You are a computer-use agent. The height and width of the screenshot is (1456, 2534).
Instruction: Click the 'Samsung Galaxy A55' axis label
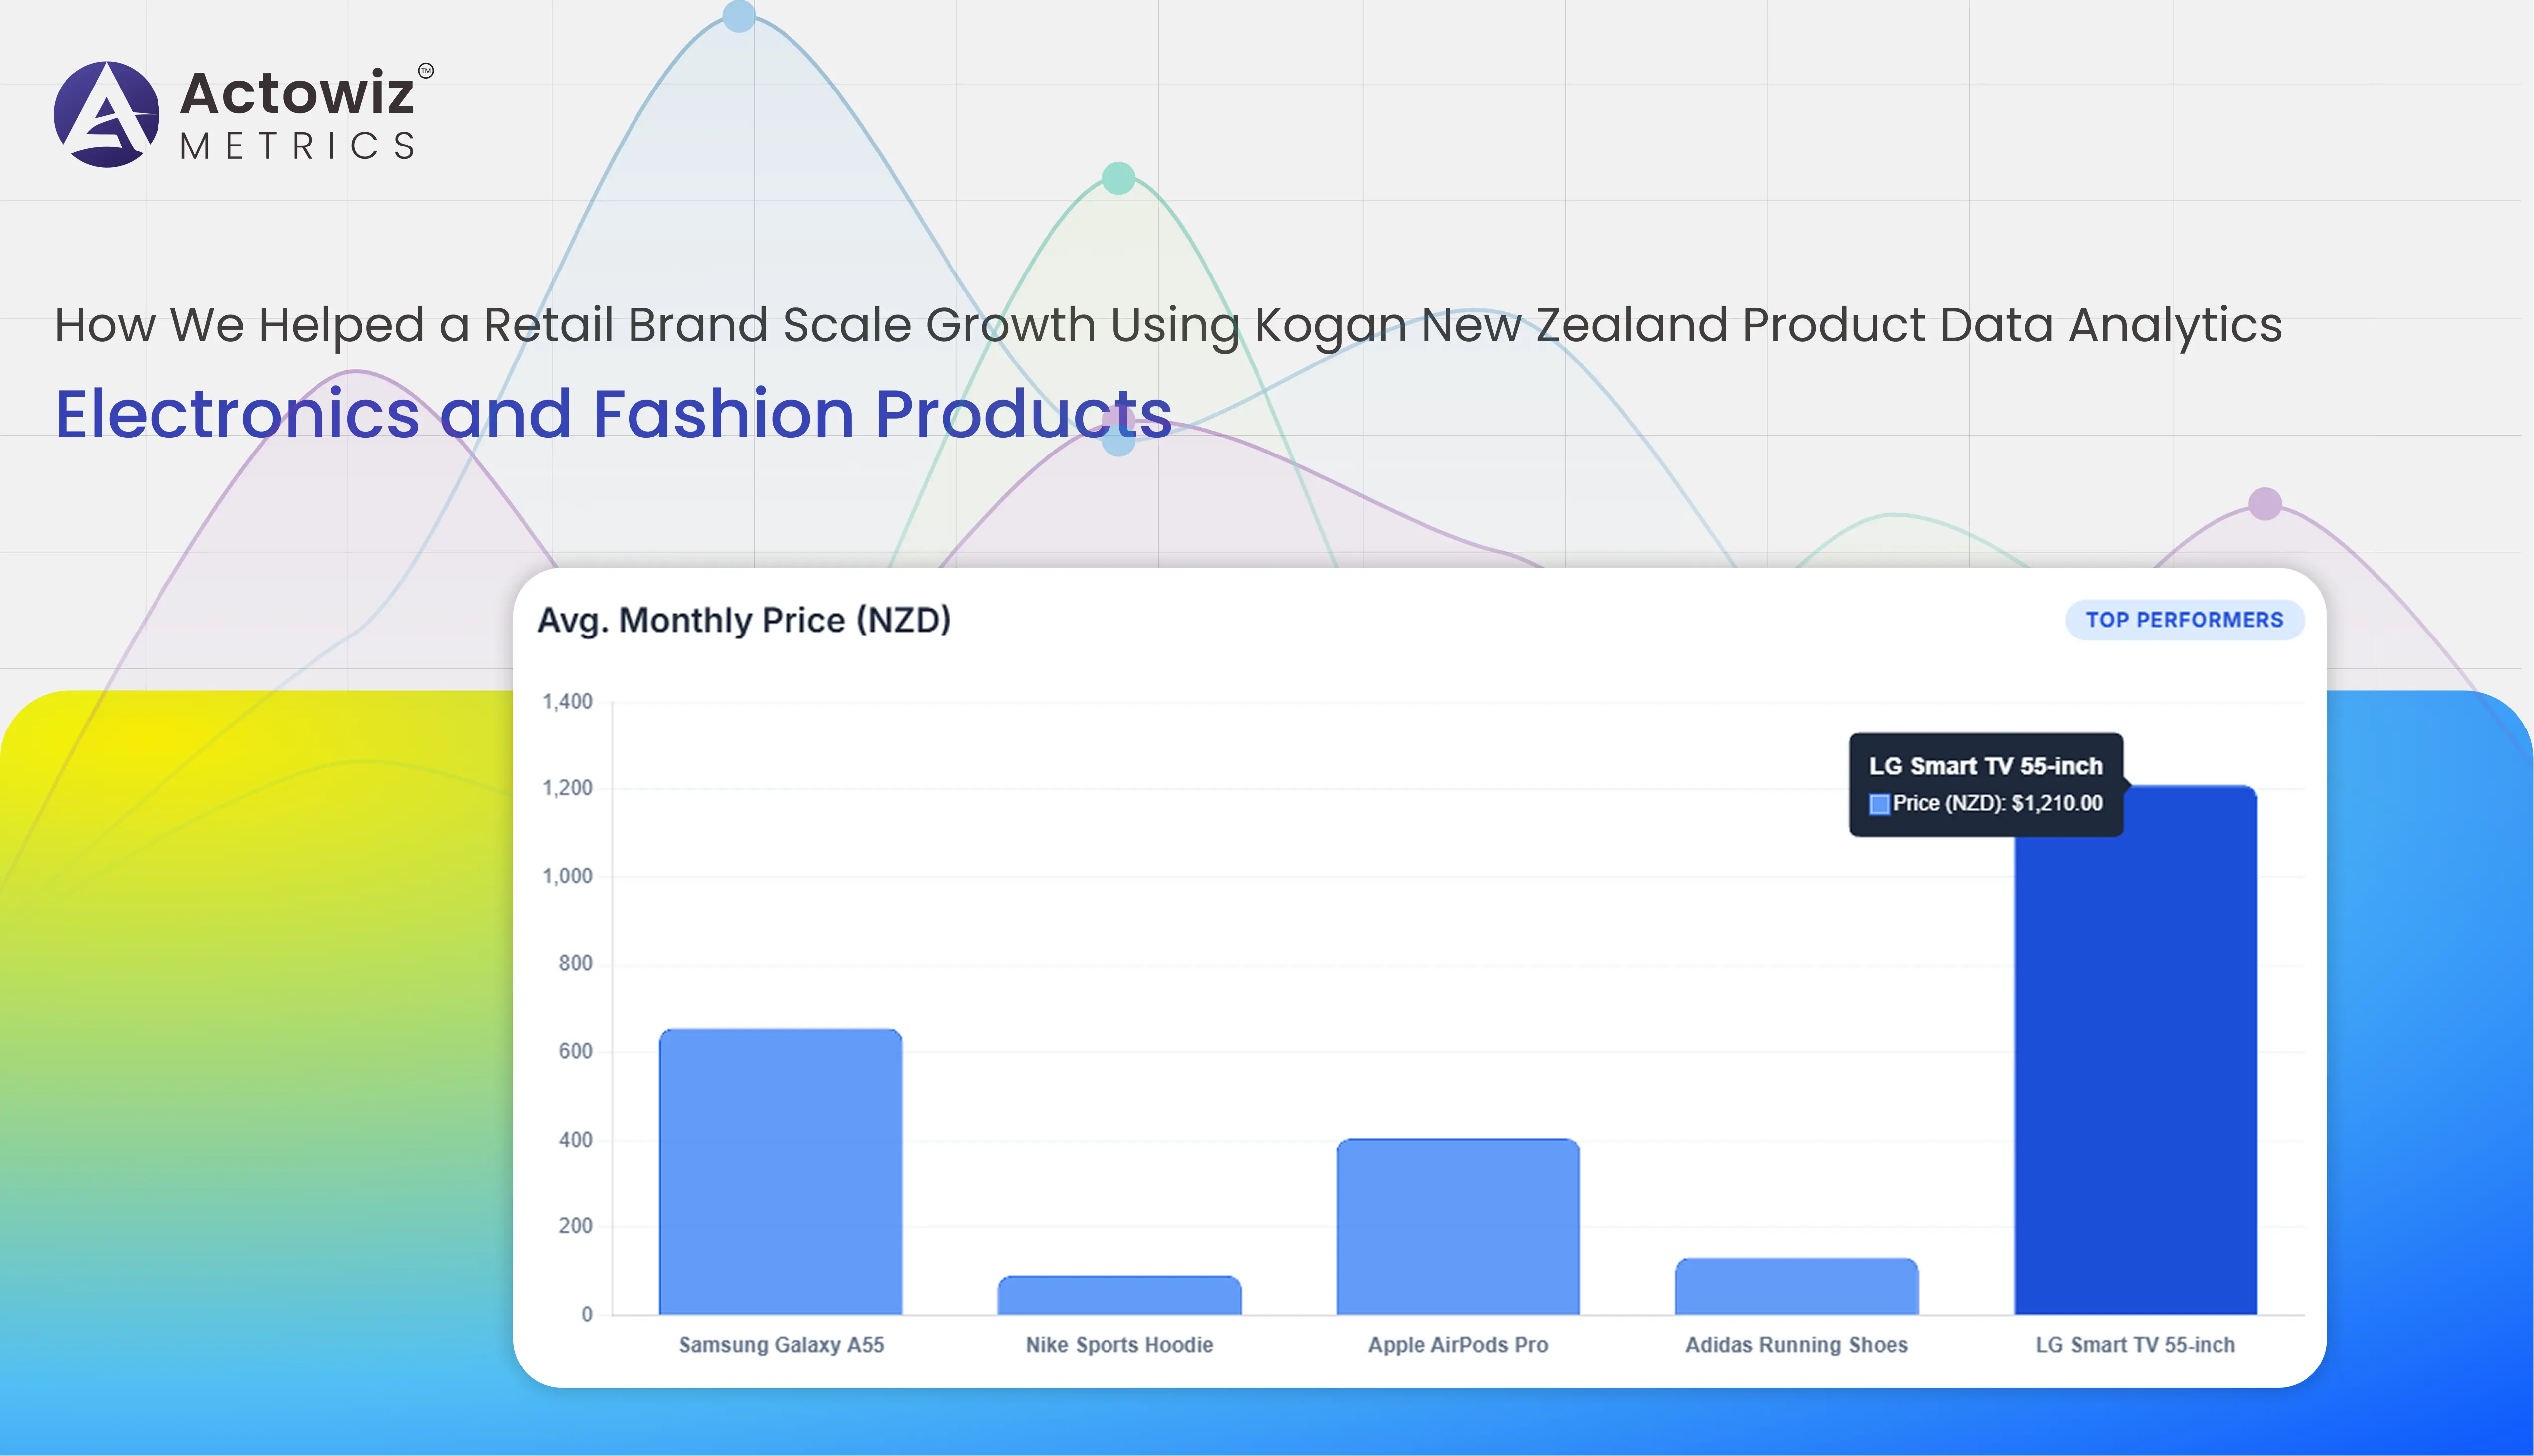click(781, 1345)
